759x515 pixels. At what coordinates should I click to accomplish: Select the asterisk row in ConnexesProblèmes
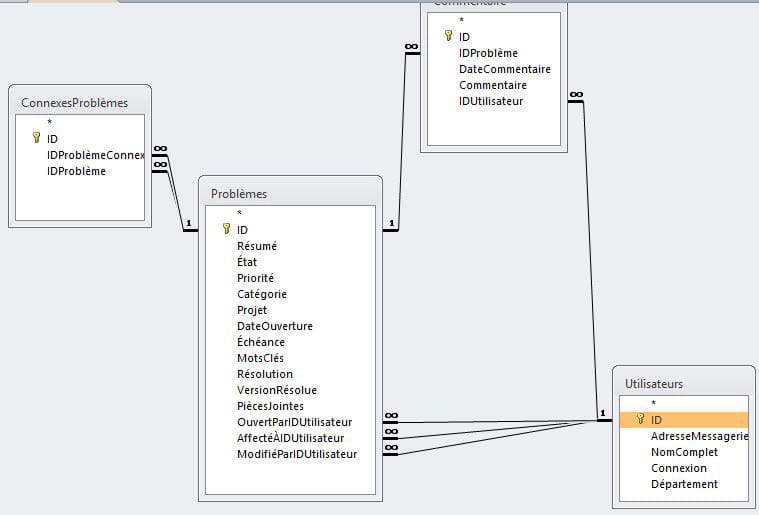tap(80, 122)
